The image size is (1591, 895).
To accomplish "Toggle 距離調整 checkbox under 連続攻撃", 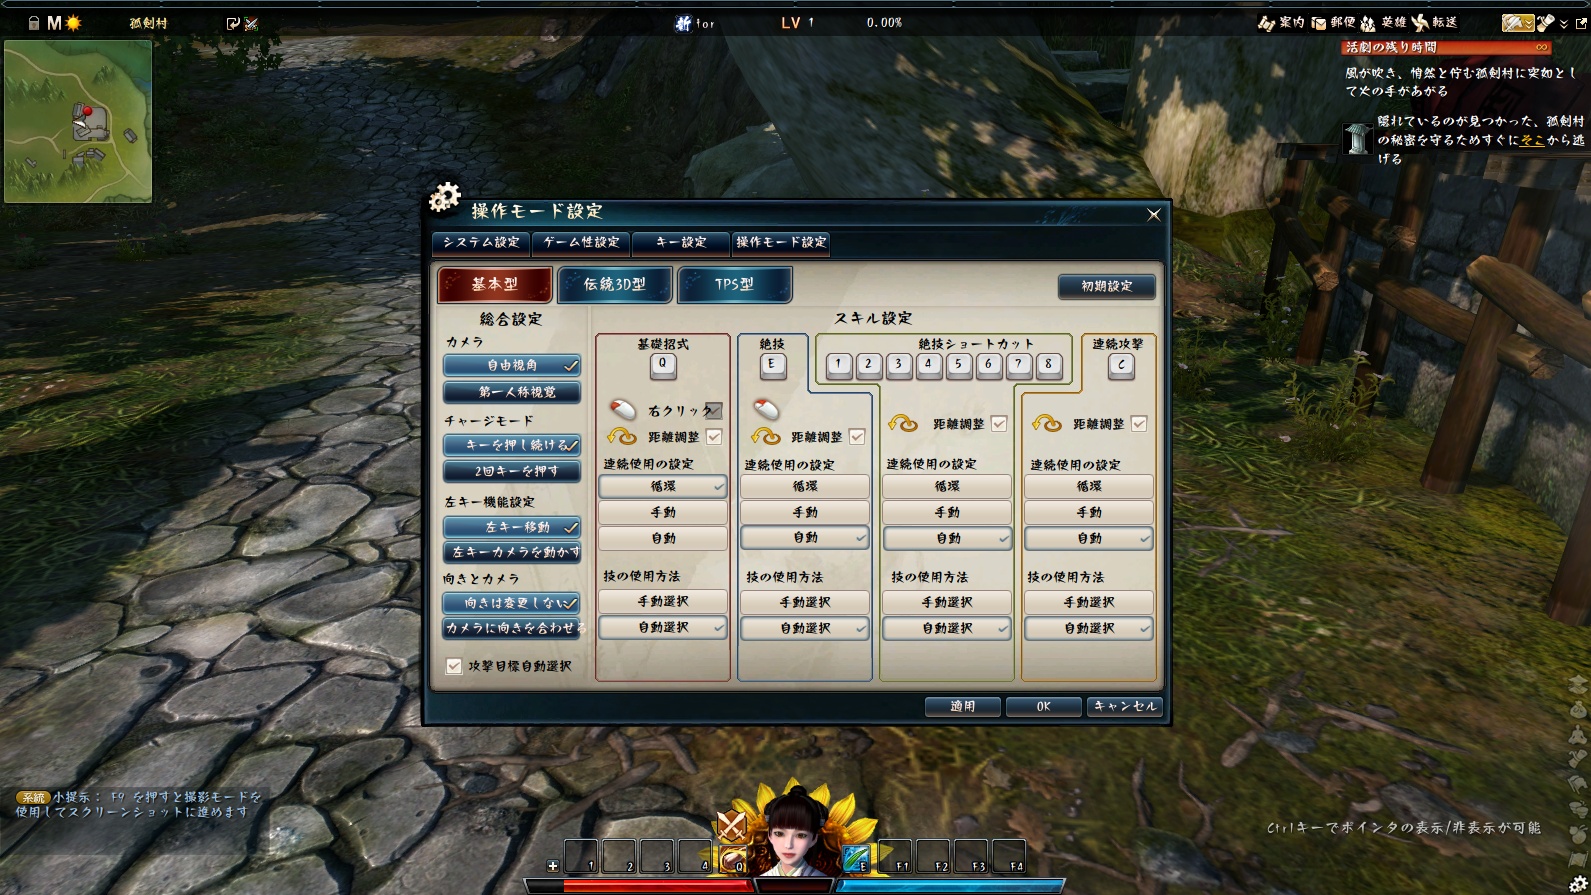I will [x=1139, y=424].
